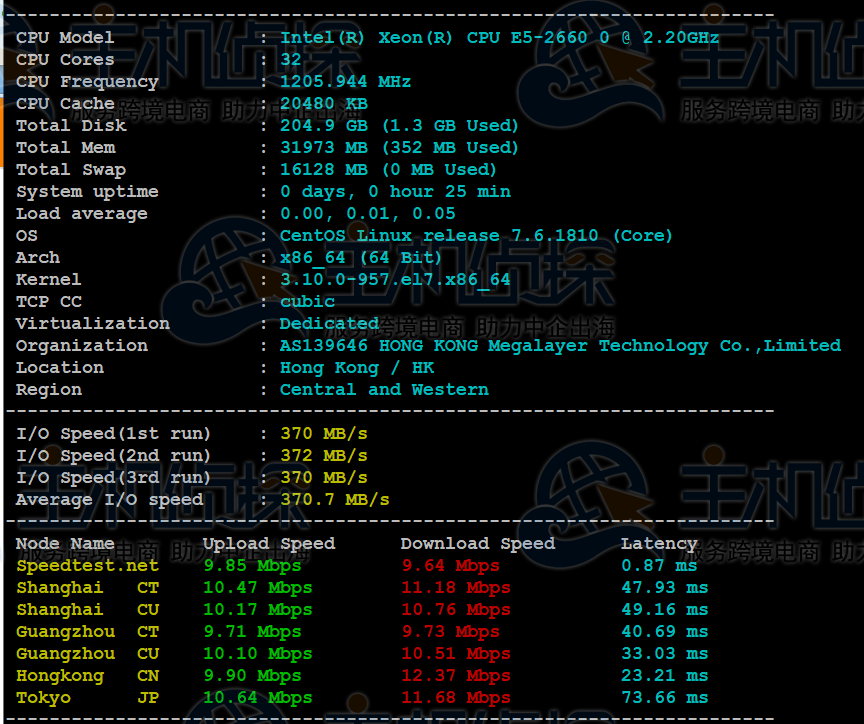Click the CPU Model value Intel Xeon E5-2660
The height and width of the screenshot is (724, 864).
click(x=498, y=38)
